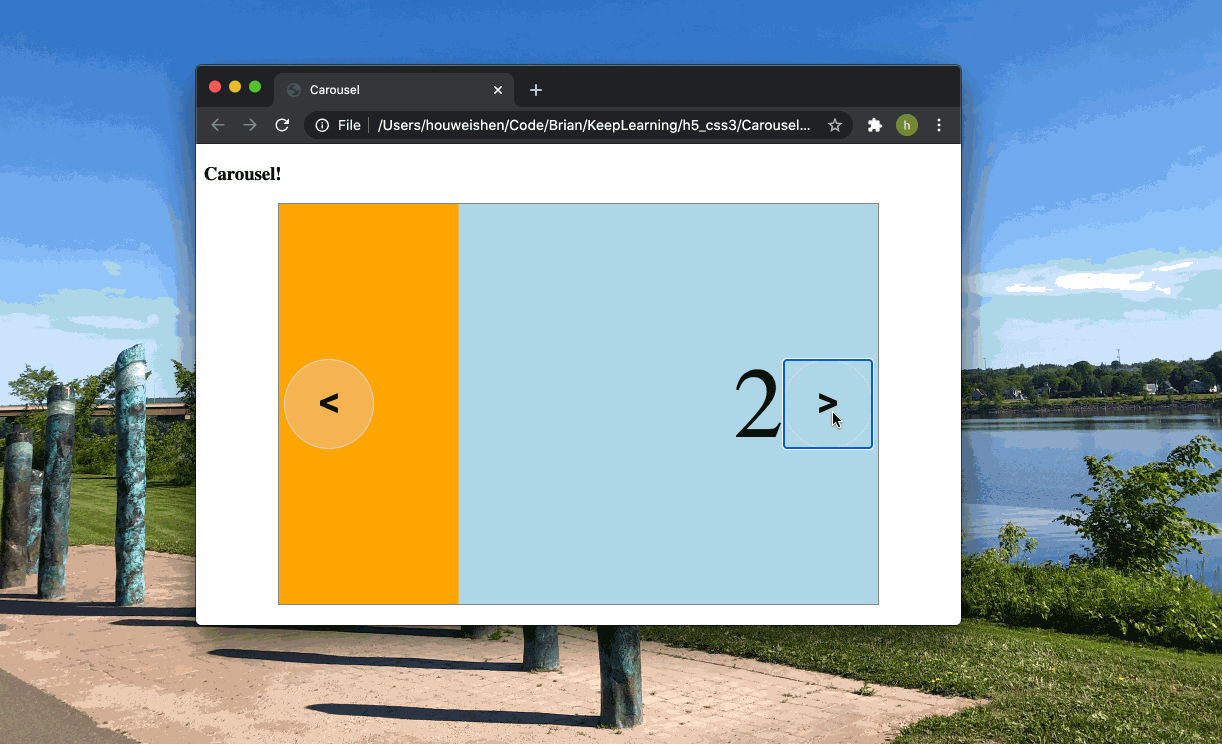Click the 'Carousel!' page heading

click(x=242, y=173)
